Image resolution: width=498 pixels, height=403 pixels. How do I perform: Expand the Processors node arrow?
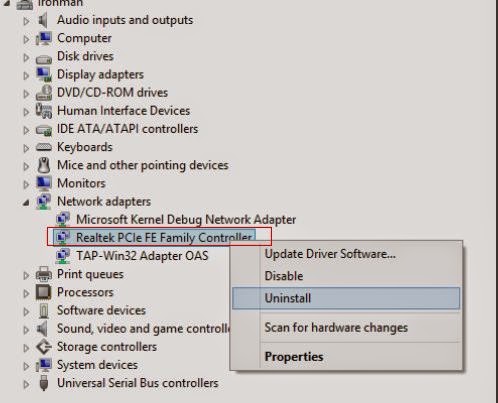coord(26,293)
